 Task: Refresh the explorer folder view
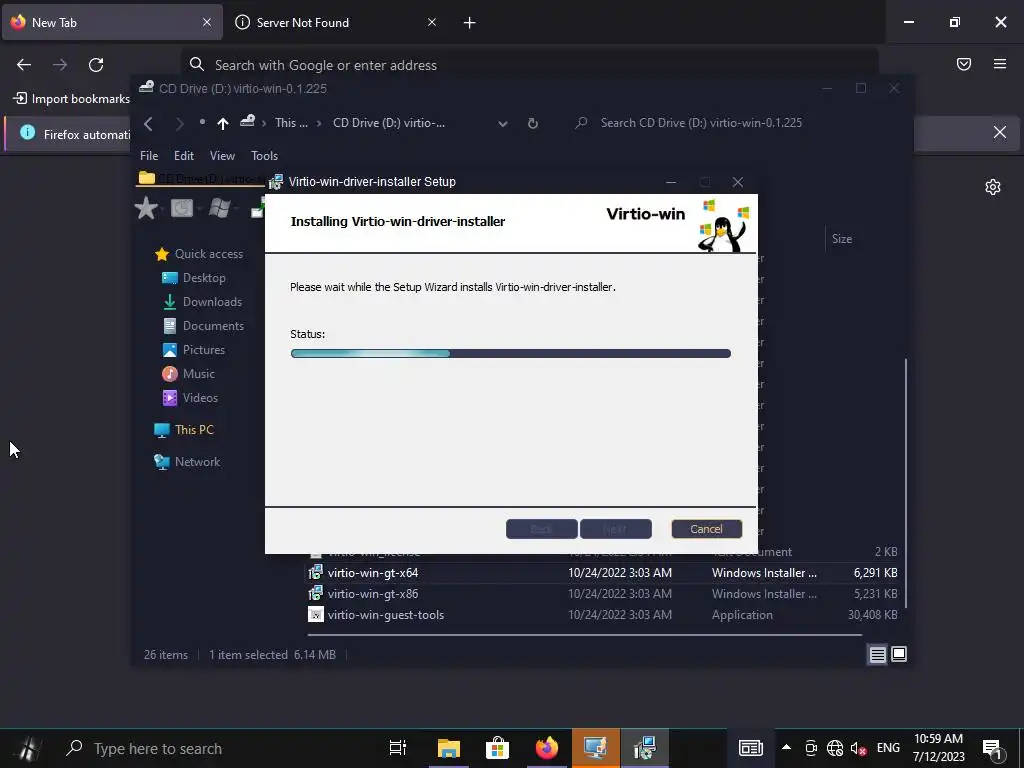click(533, 123)
